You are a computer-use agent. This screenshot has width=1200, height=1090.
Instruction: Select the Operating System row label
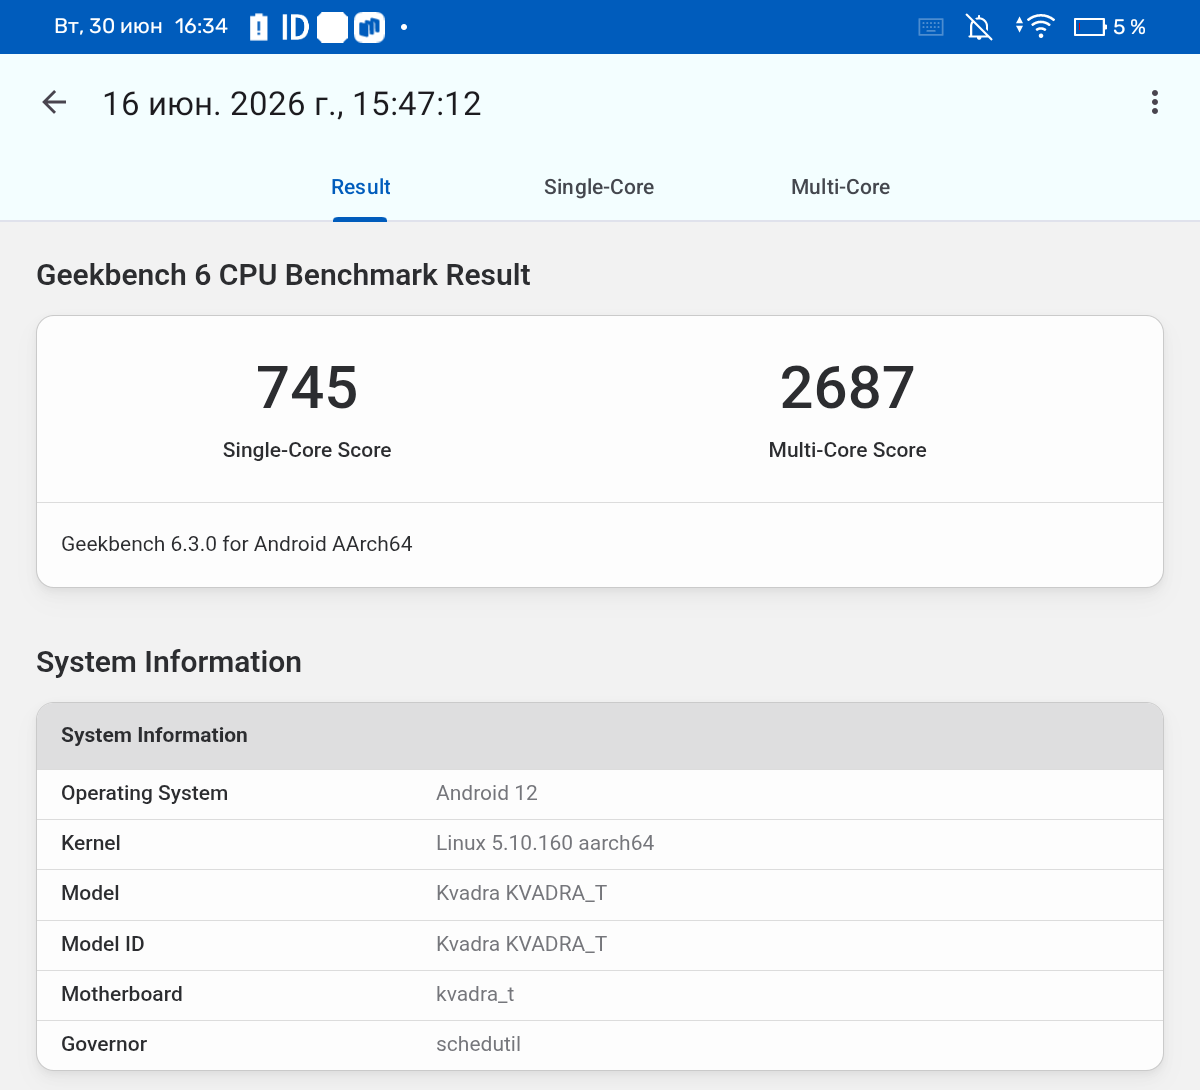point(144,793)
